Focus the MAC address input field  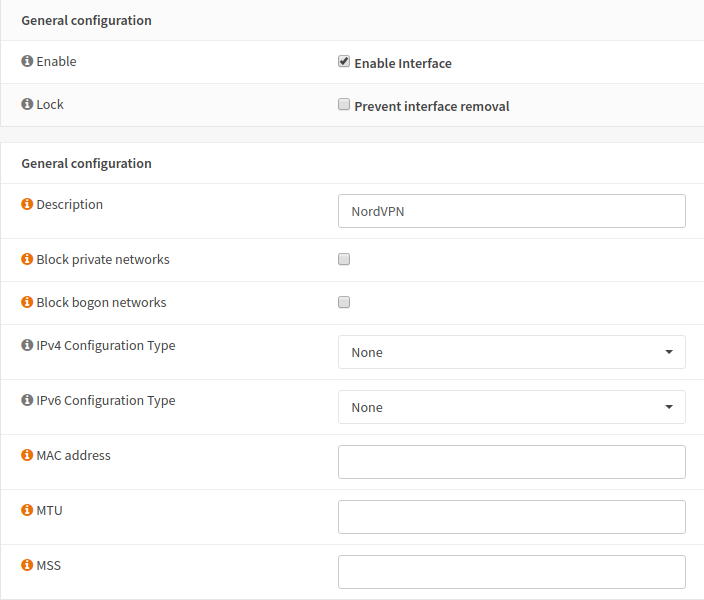(511, 462)
